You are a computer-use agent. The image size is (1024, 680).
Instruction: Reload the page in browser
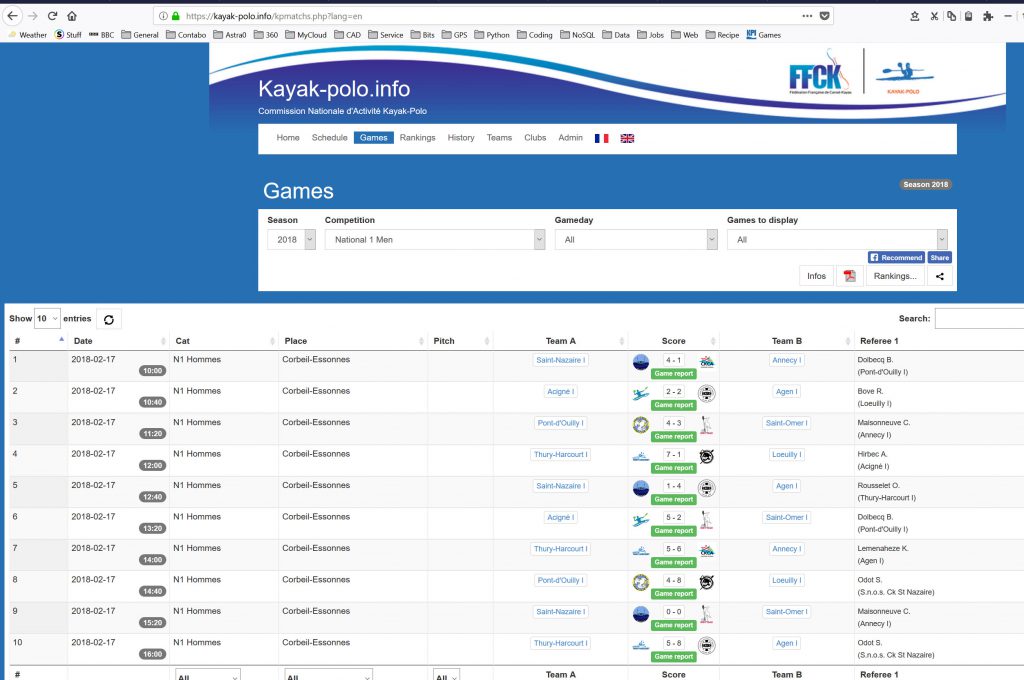51,16
